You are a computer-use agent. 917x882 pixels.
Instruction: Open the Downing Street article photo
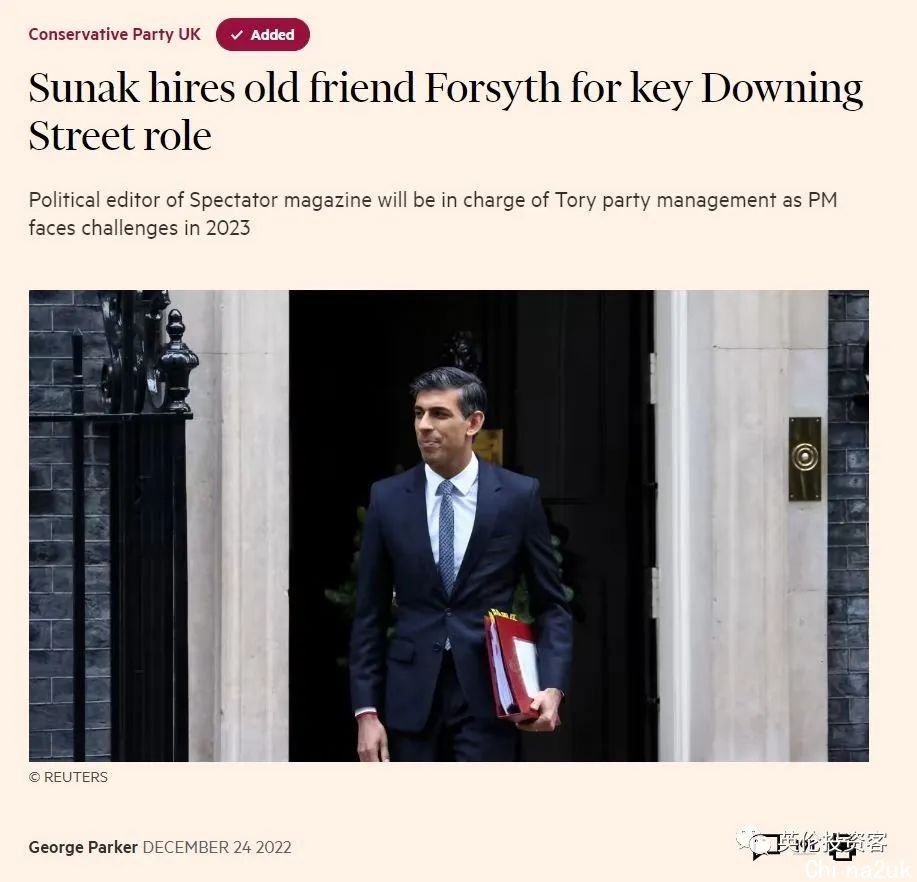[x=449, y=526]
